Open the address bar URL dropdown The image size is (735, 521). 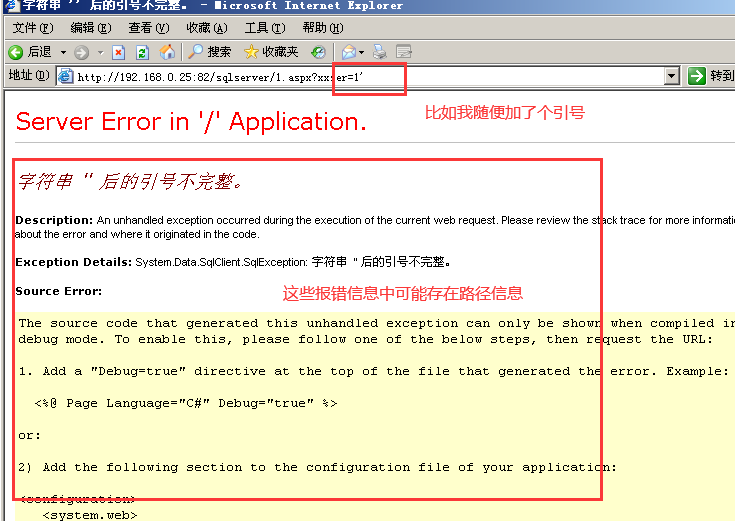[672, 77]
